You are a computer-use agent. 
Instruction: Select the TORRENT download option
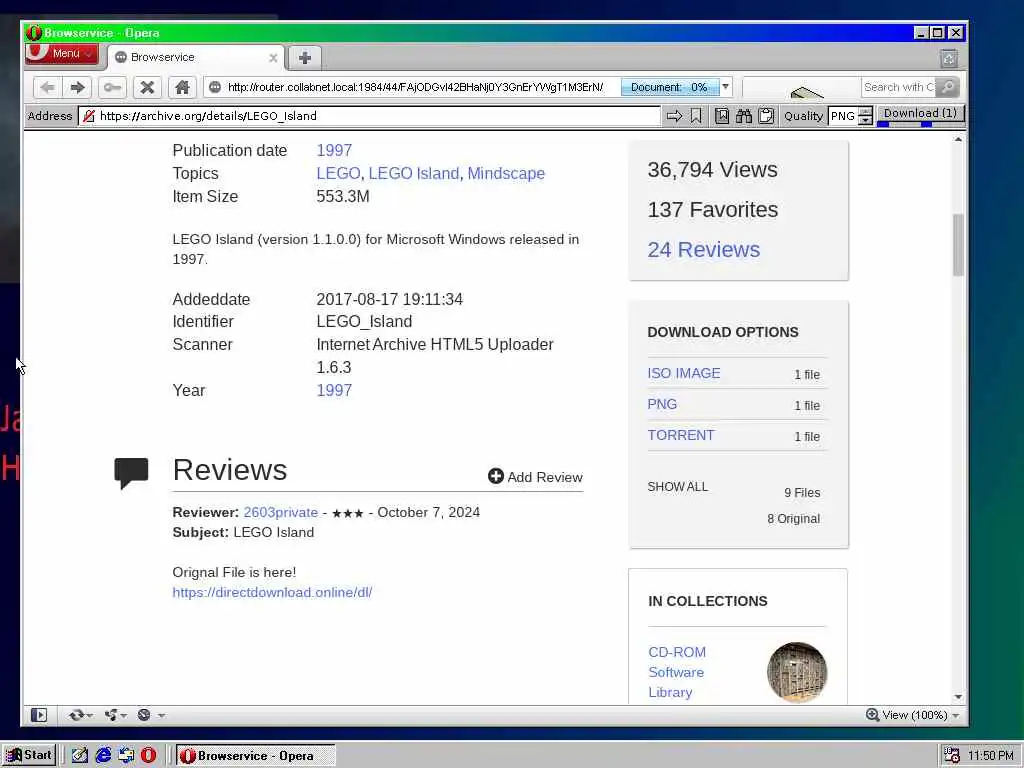(x=680, y=435)
